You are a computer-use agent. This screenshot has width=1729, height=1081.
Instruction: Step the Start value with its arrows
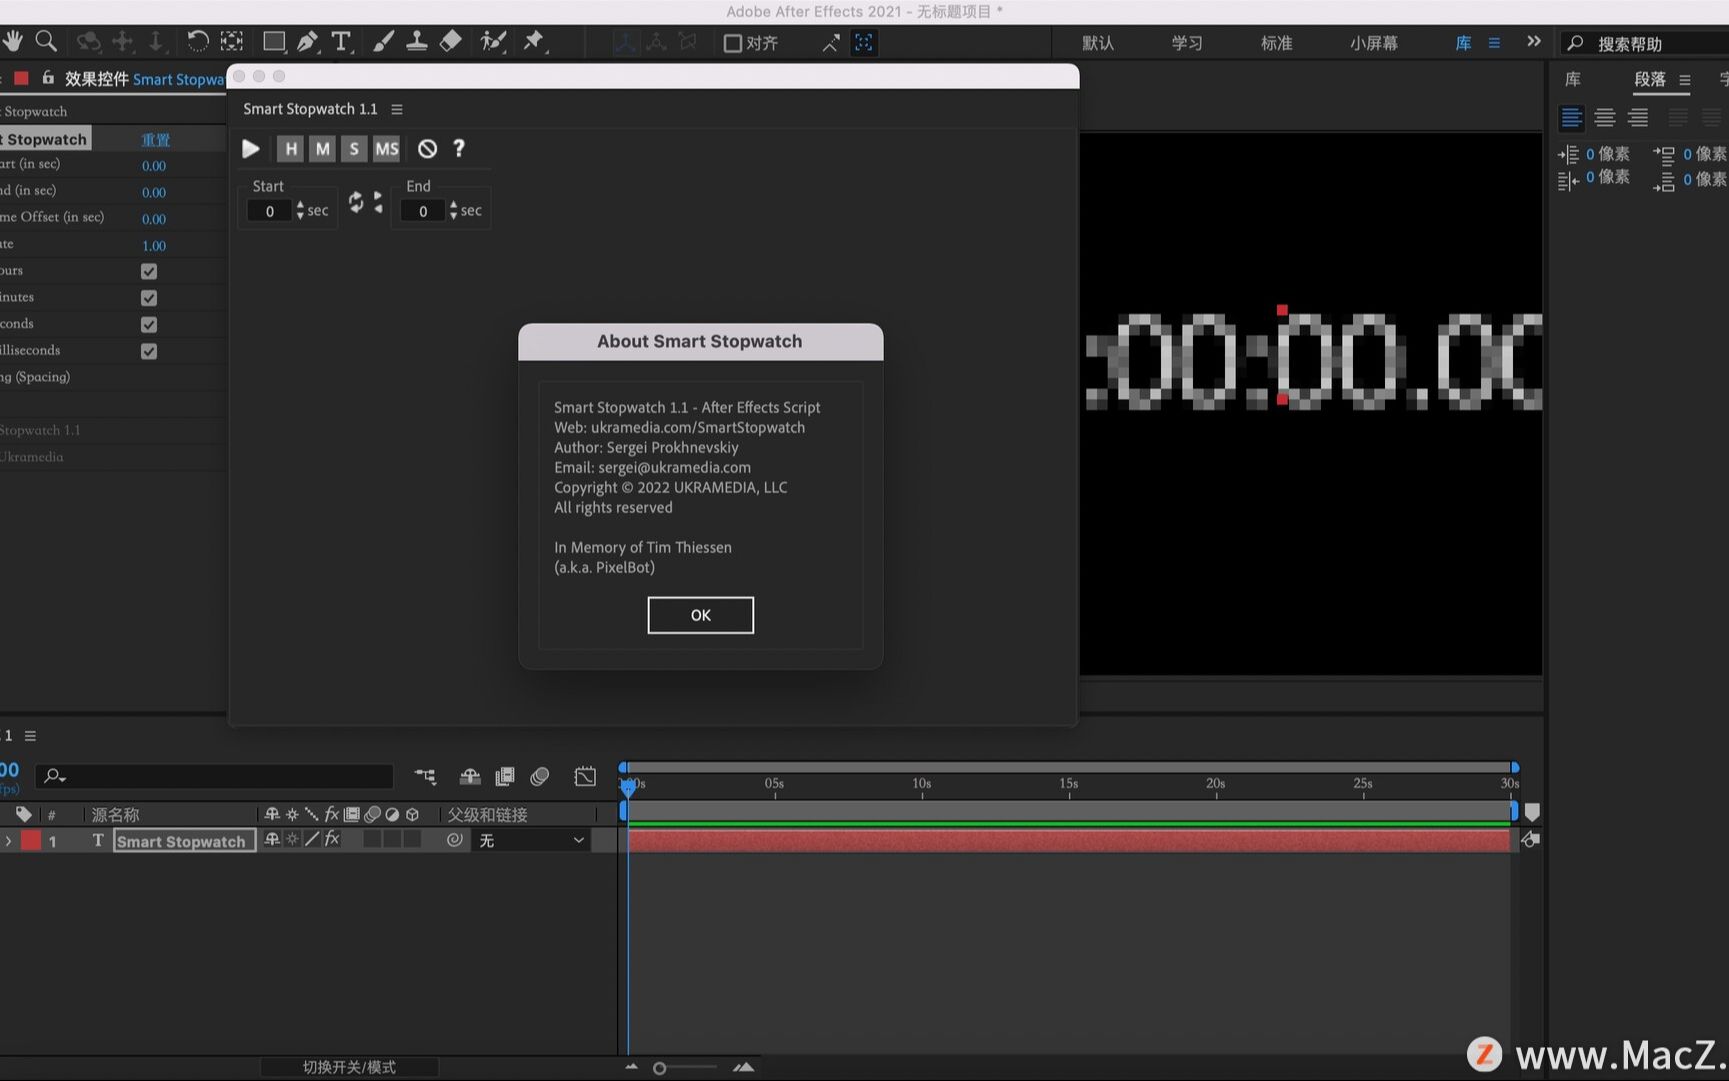(x=300, y=211)
